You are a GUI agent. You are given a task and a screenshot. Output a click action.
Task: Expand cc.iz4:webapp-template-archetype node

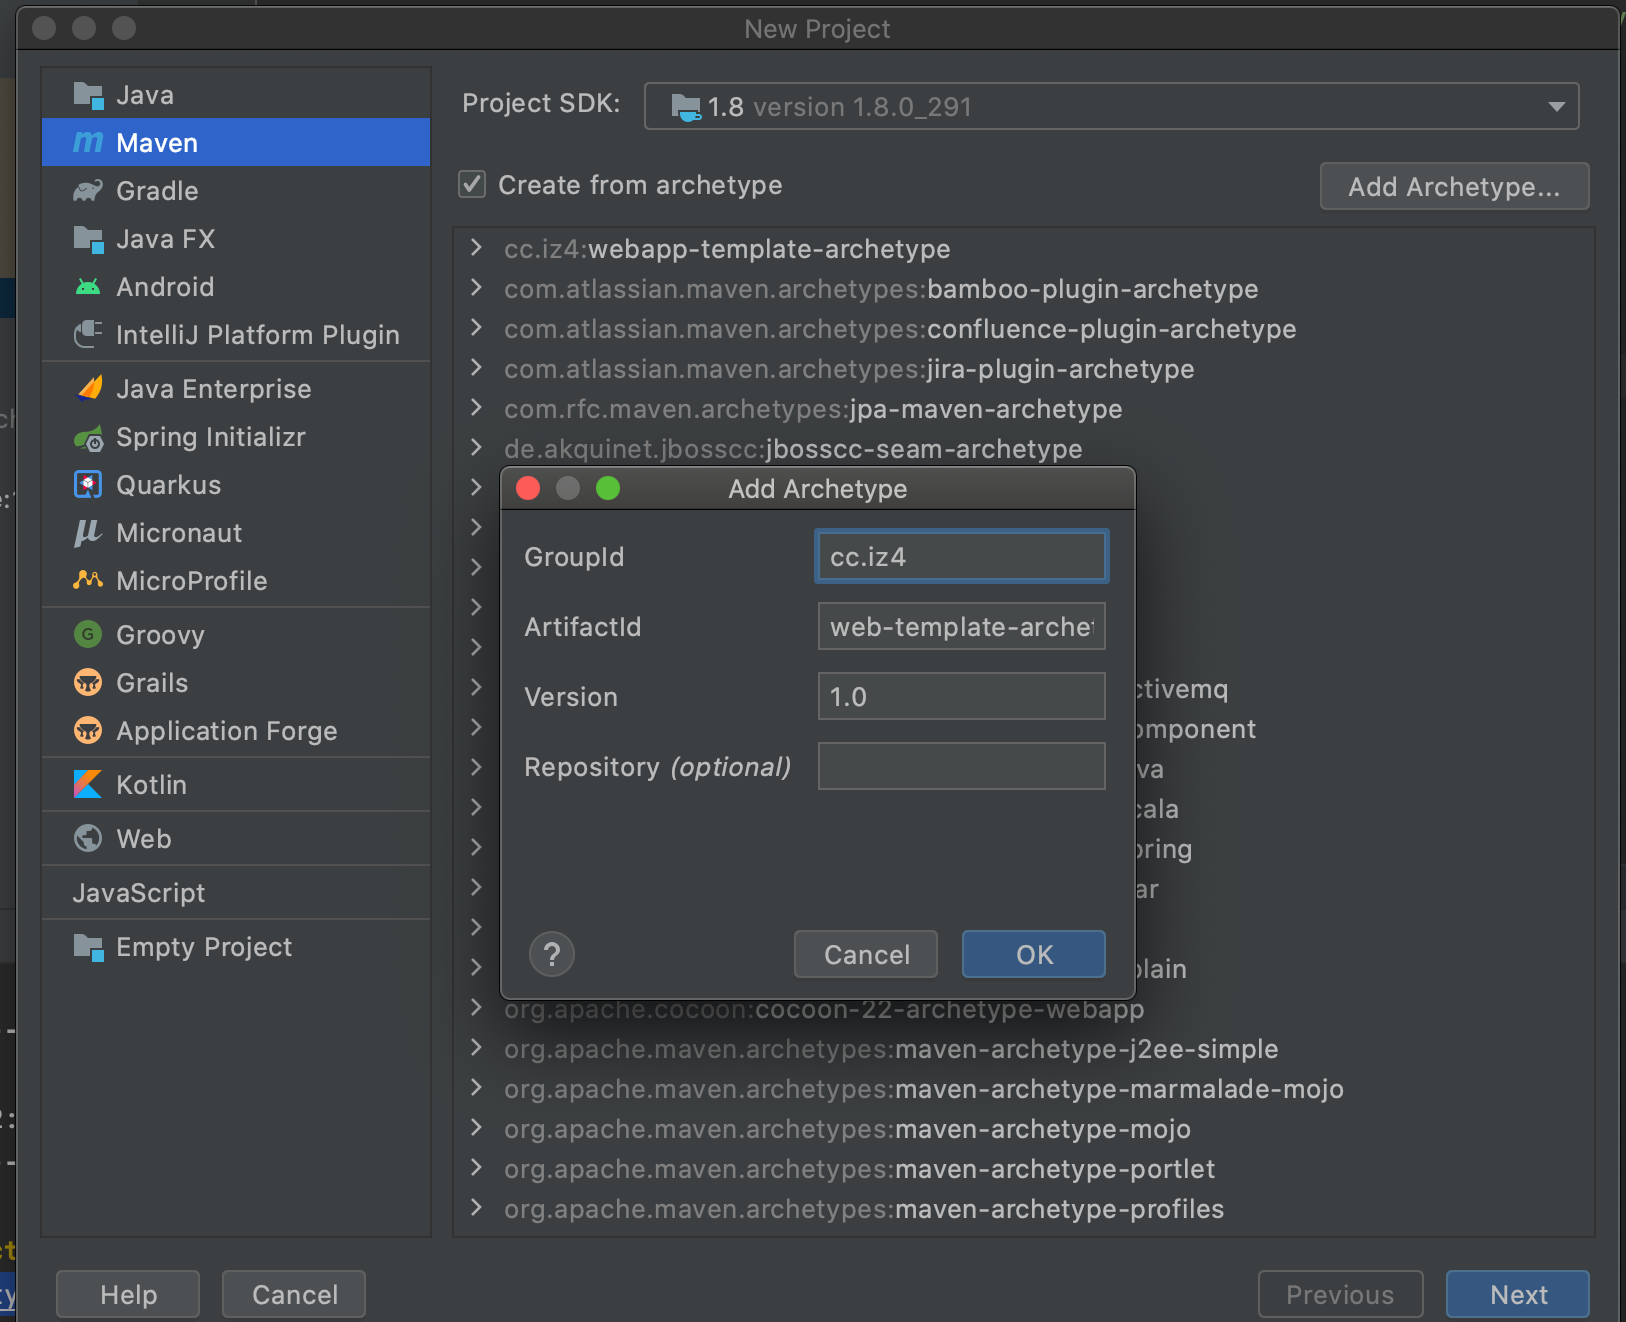click(477, 248)
